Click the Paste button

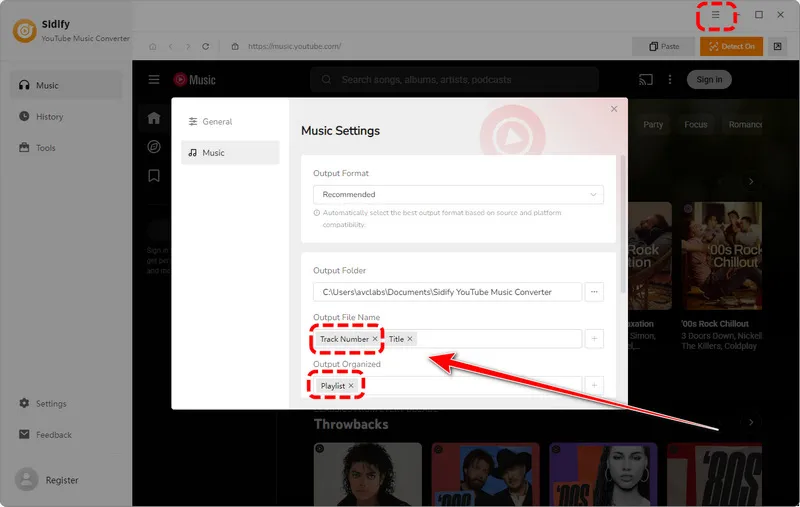coord(663,46)
